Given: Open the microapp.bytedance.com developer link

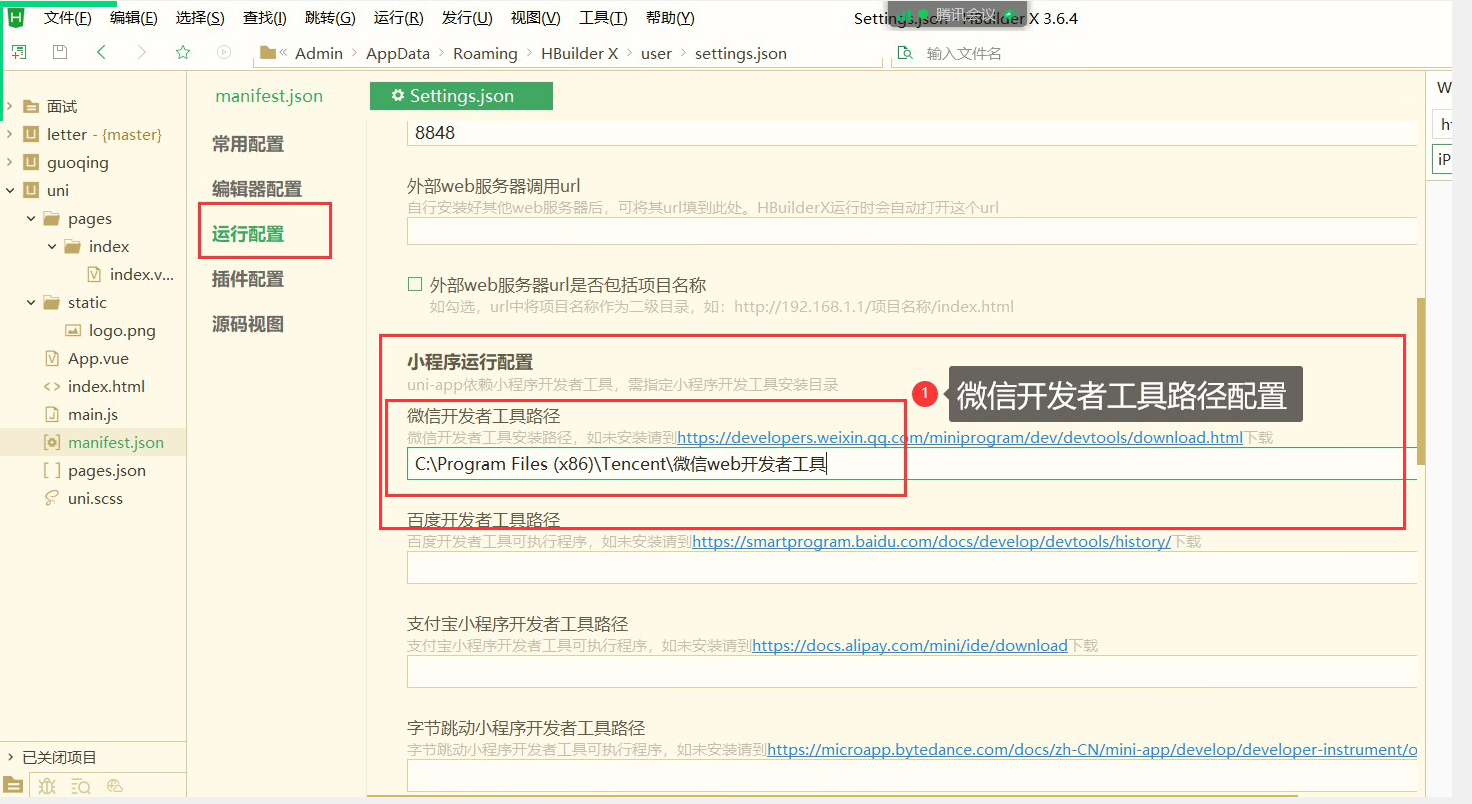Looking at the screenshot, I should (1092, 750).
